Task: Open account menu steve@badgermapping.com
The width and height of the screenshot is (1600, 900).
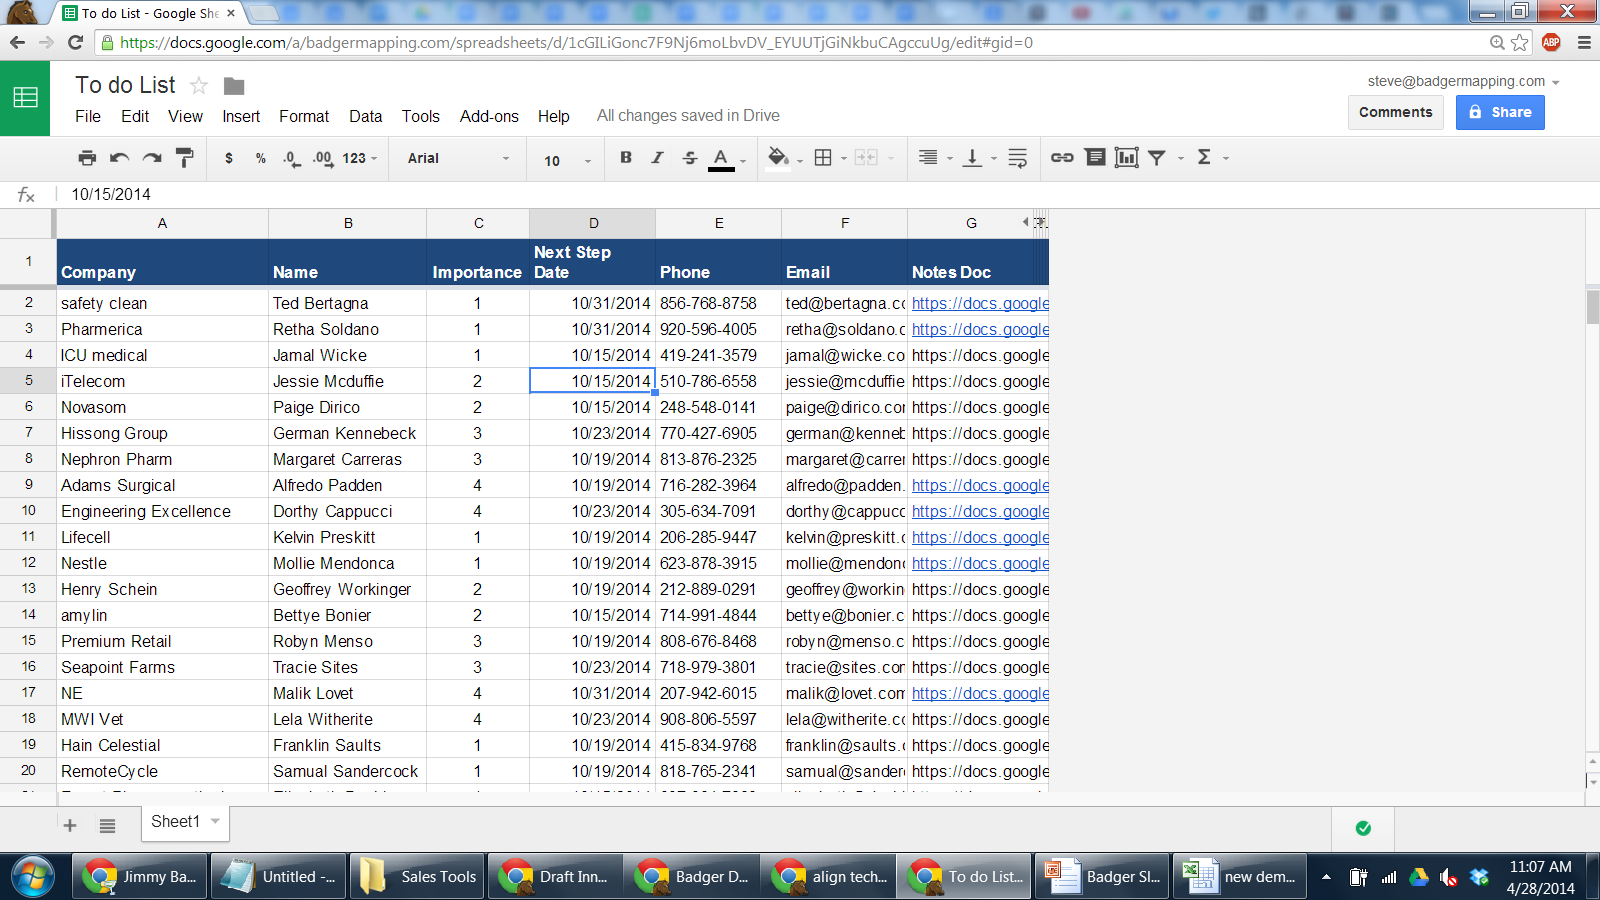Action: pos(1463,81)
